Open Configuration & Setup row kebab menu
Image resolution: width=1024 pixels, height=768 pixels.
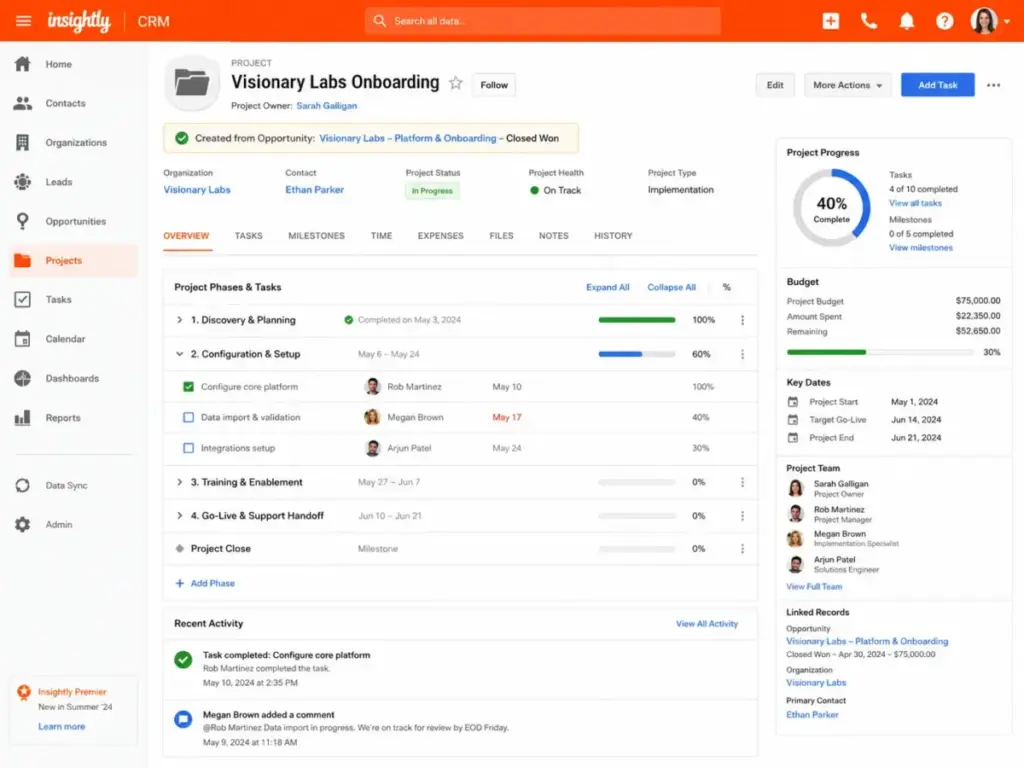coord(743,354)
